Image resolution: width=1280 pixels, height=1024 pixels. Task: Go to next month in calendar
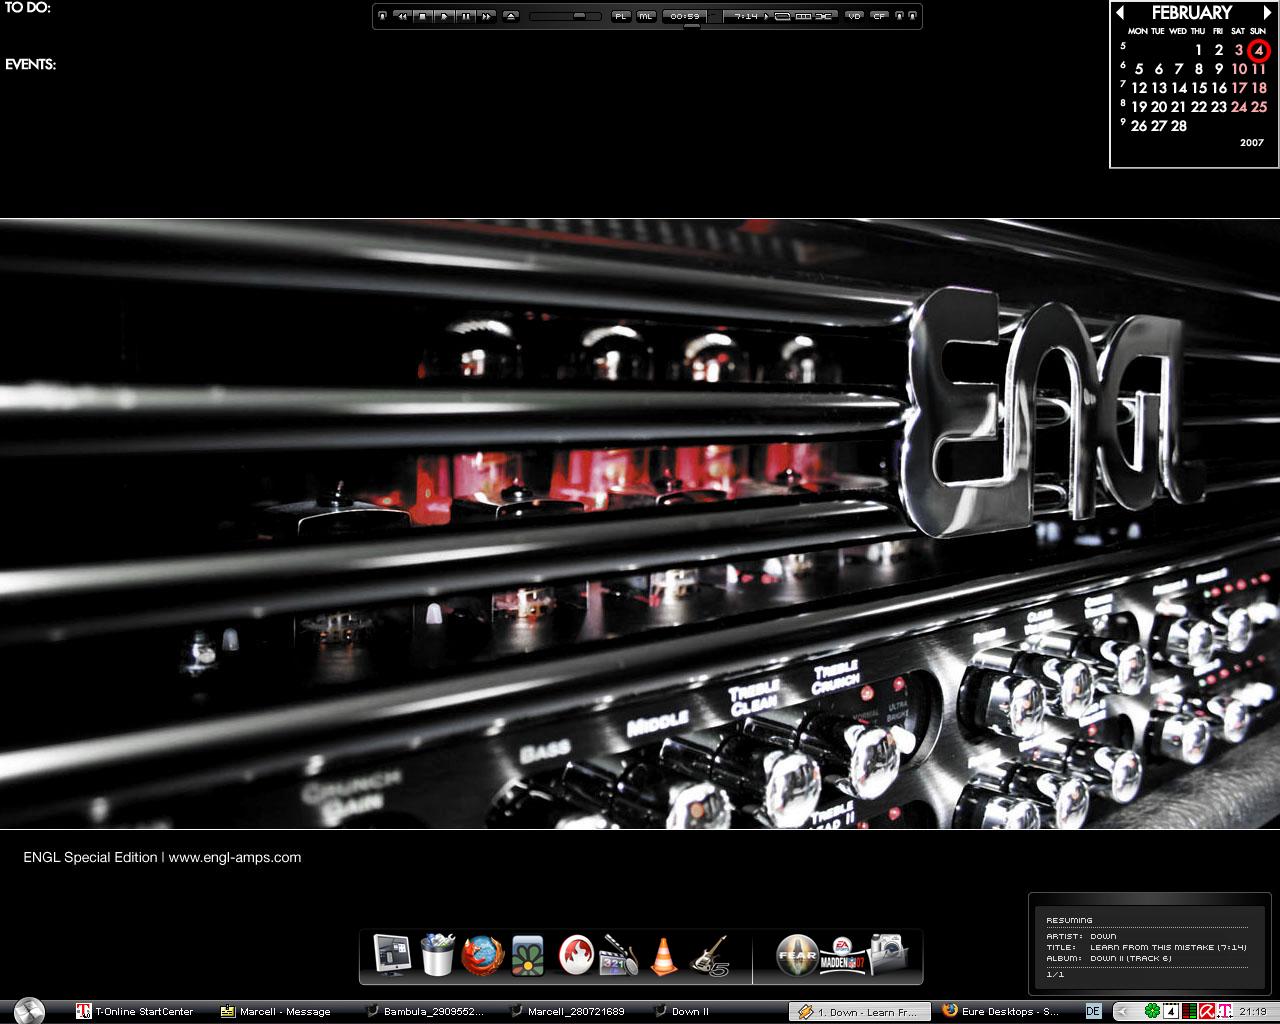point(1267,13)
